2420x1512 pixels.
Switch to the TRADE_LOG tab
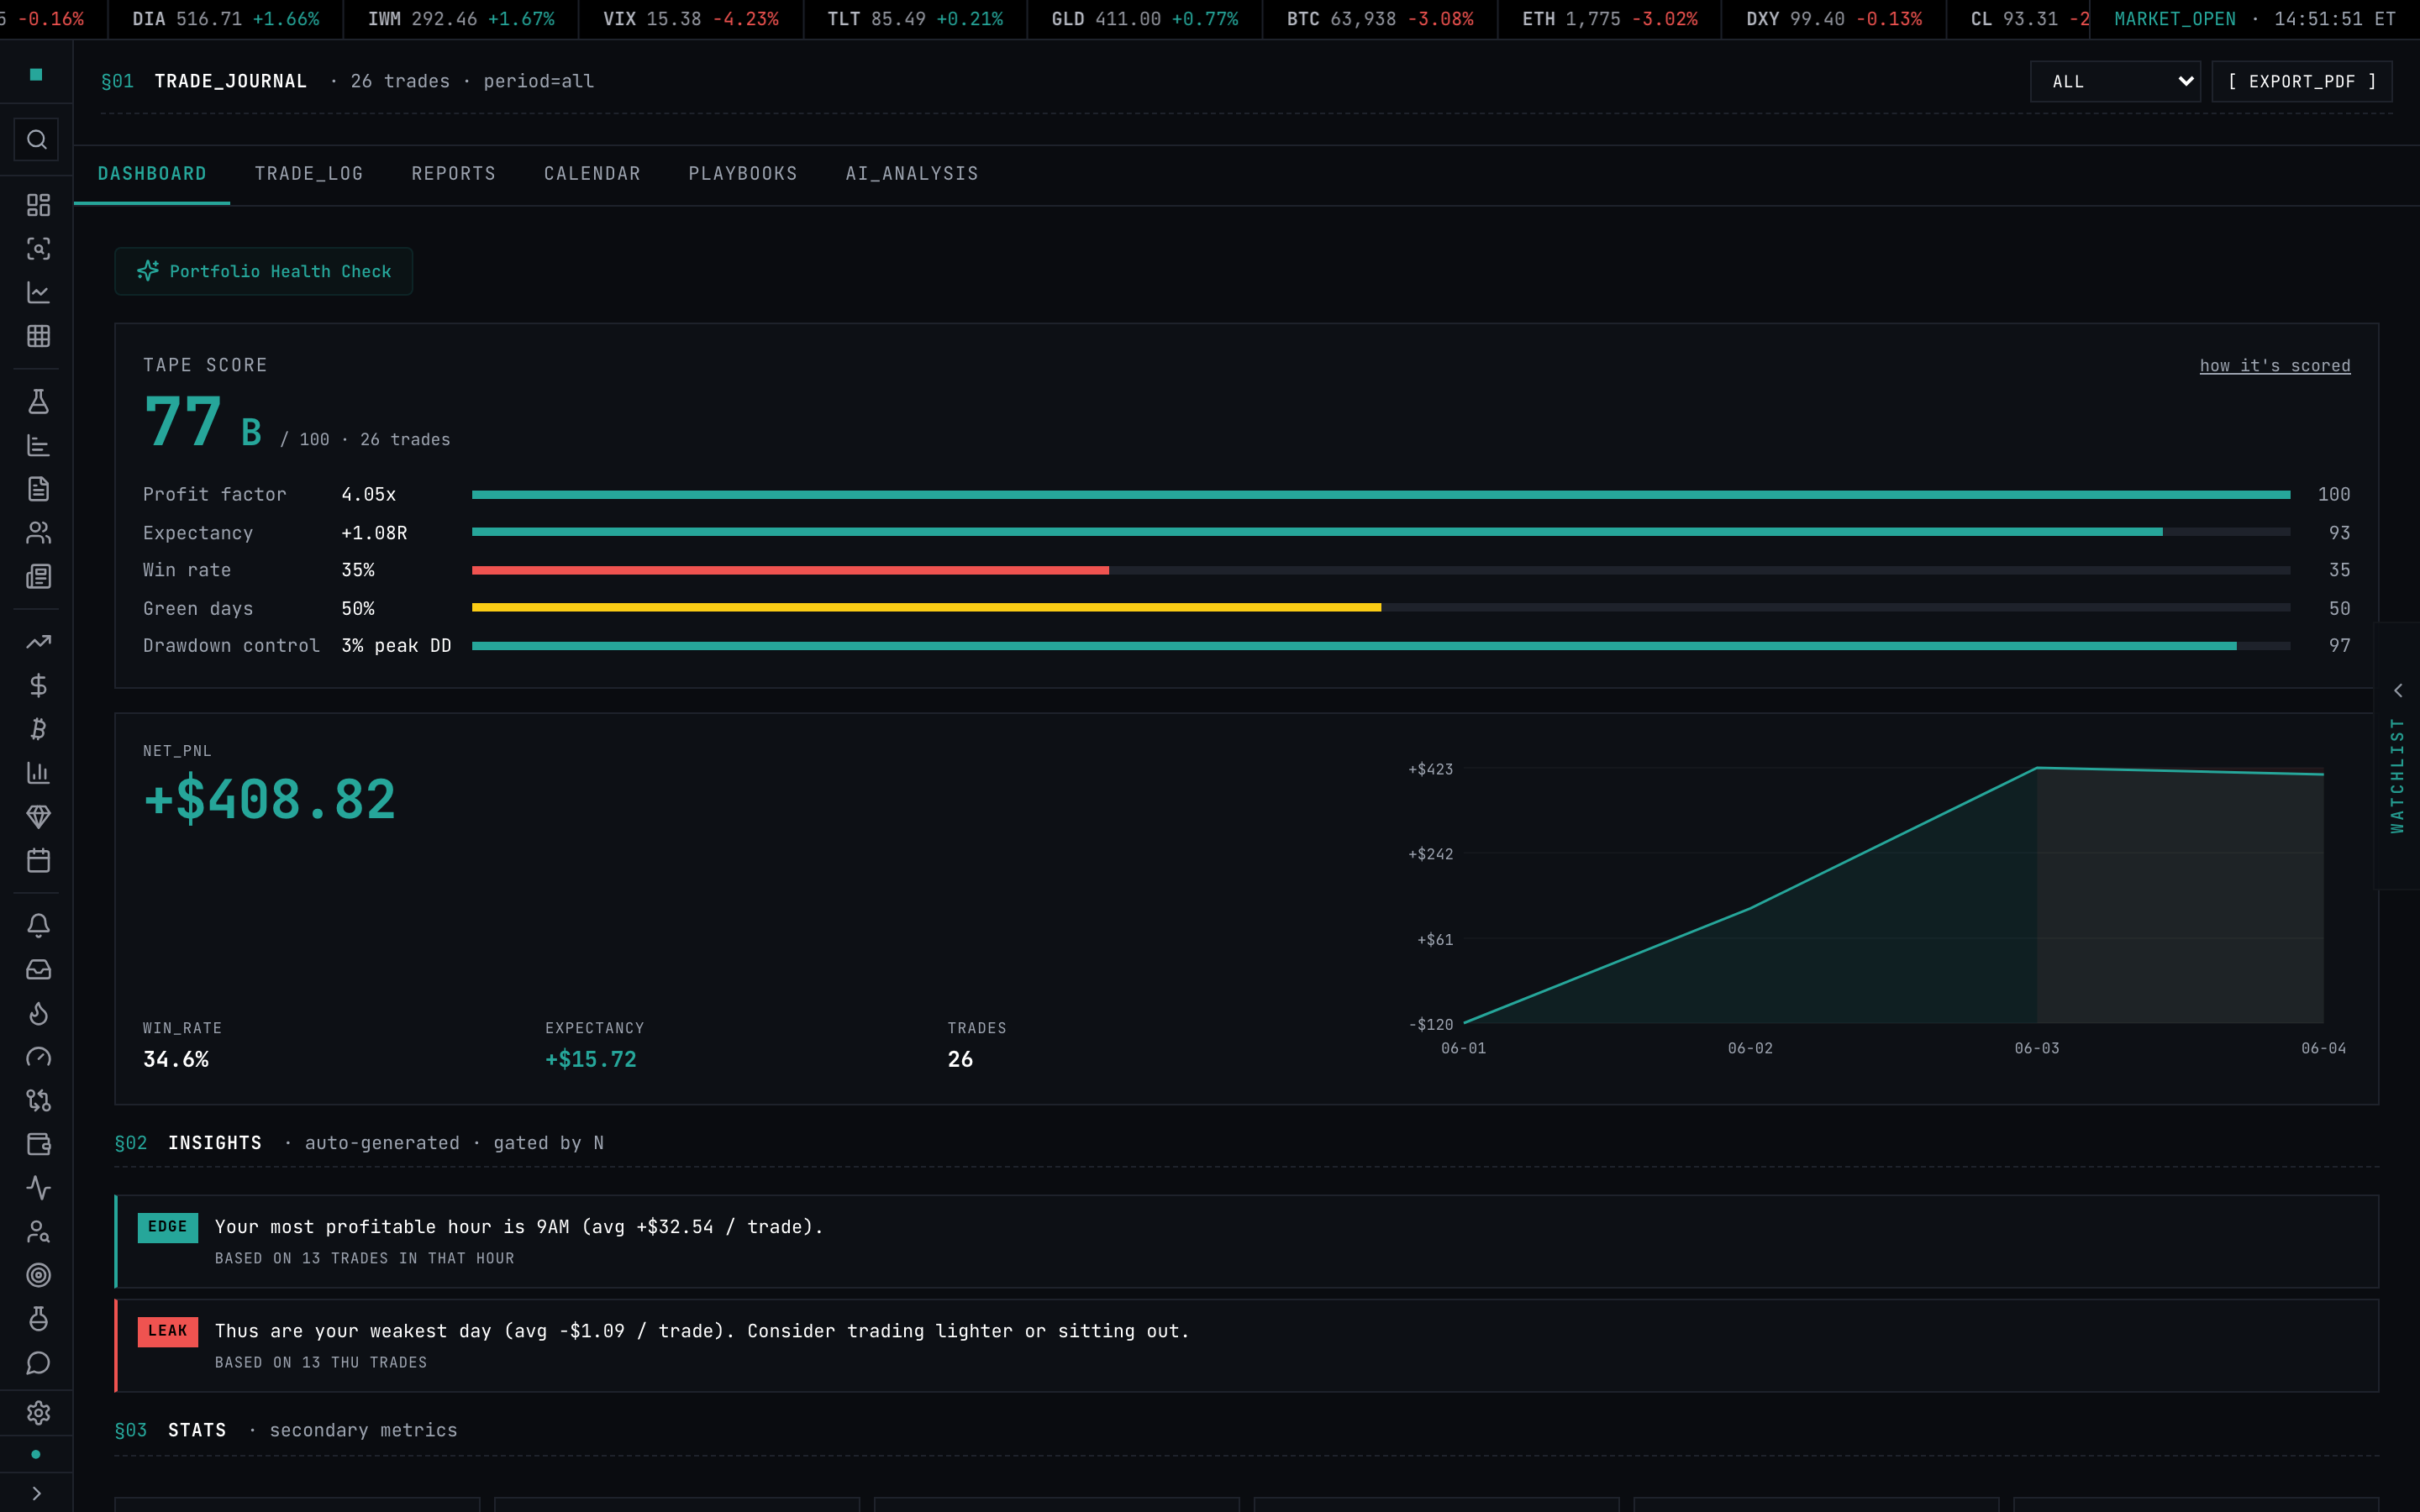click(x=309, y=174)
